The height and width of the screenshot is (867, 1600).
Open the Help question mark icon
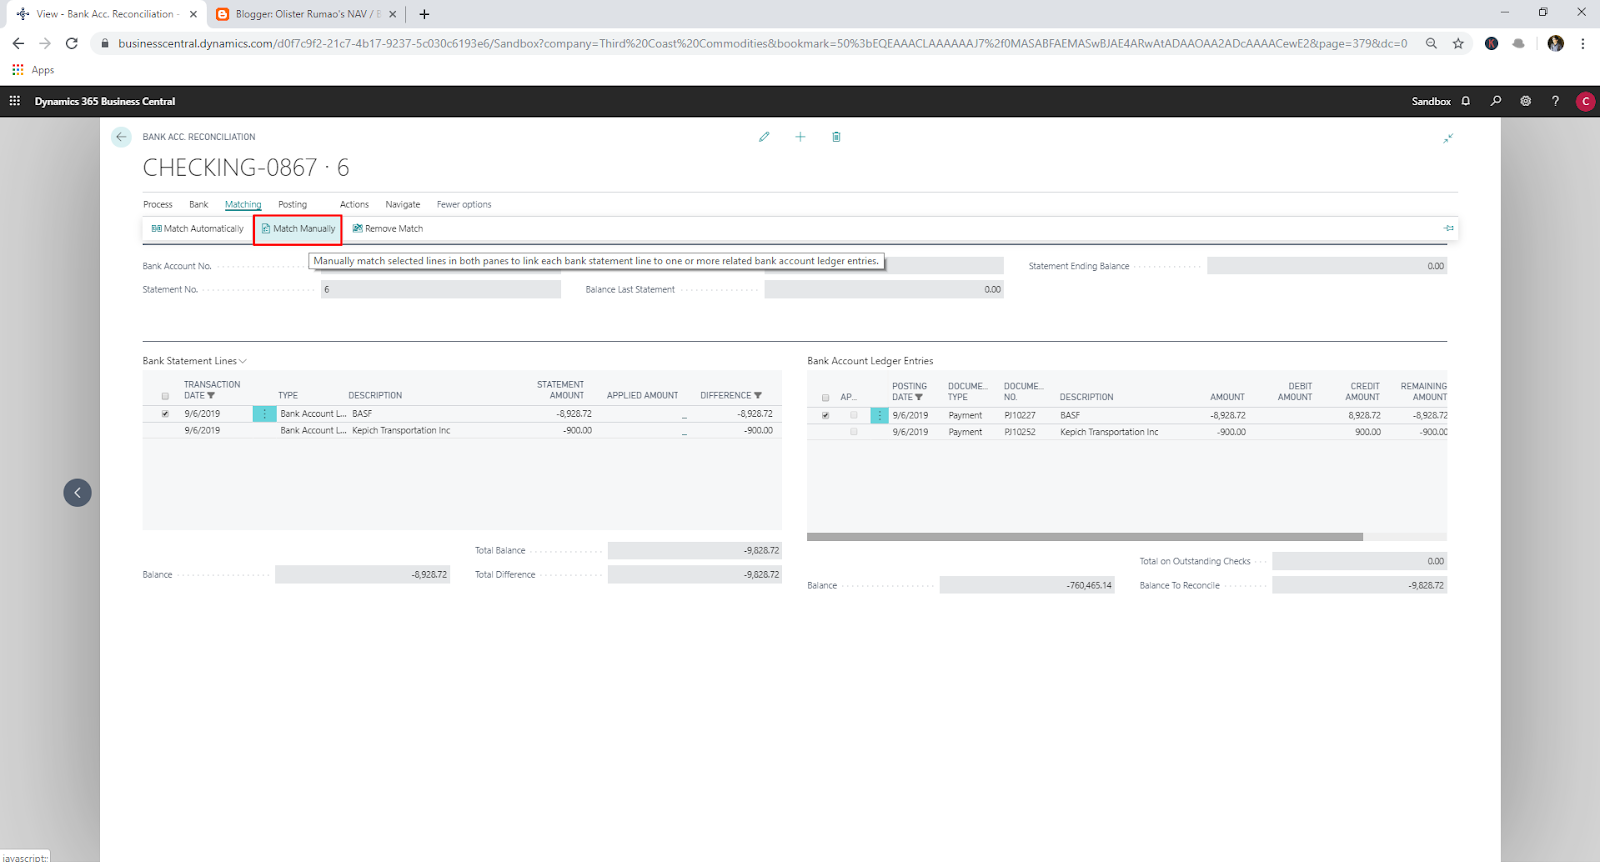click(1555, 101)
